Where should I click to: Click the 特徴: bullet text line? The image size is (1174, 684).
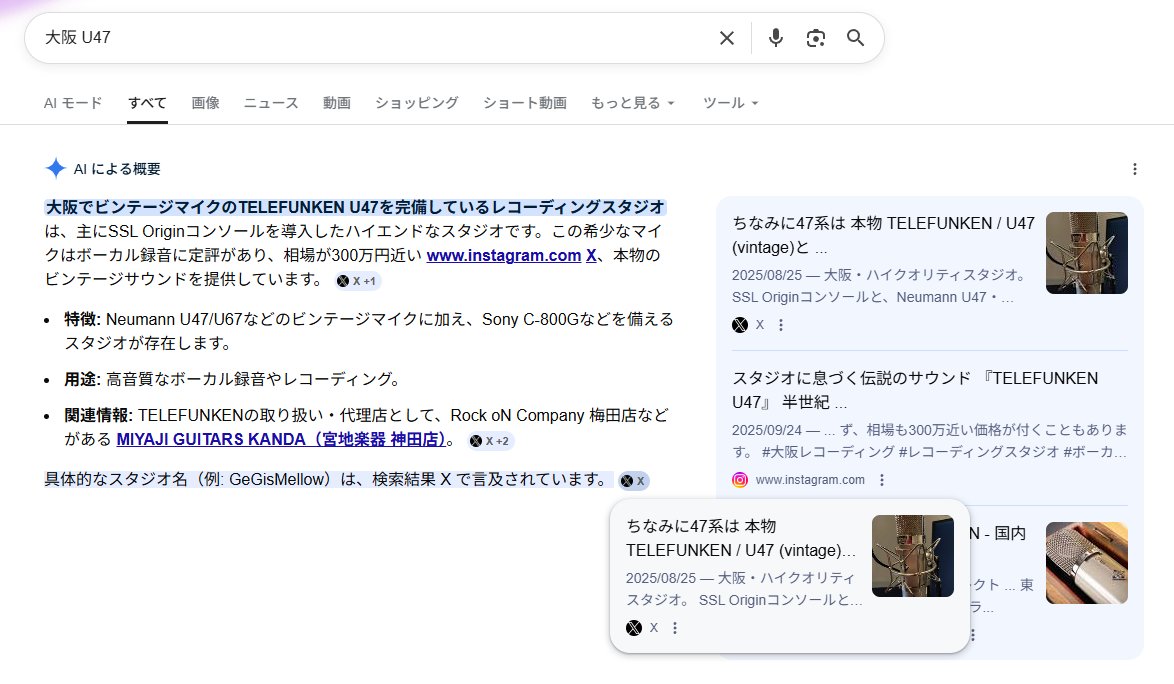pos(368,331)
